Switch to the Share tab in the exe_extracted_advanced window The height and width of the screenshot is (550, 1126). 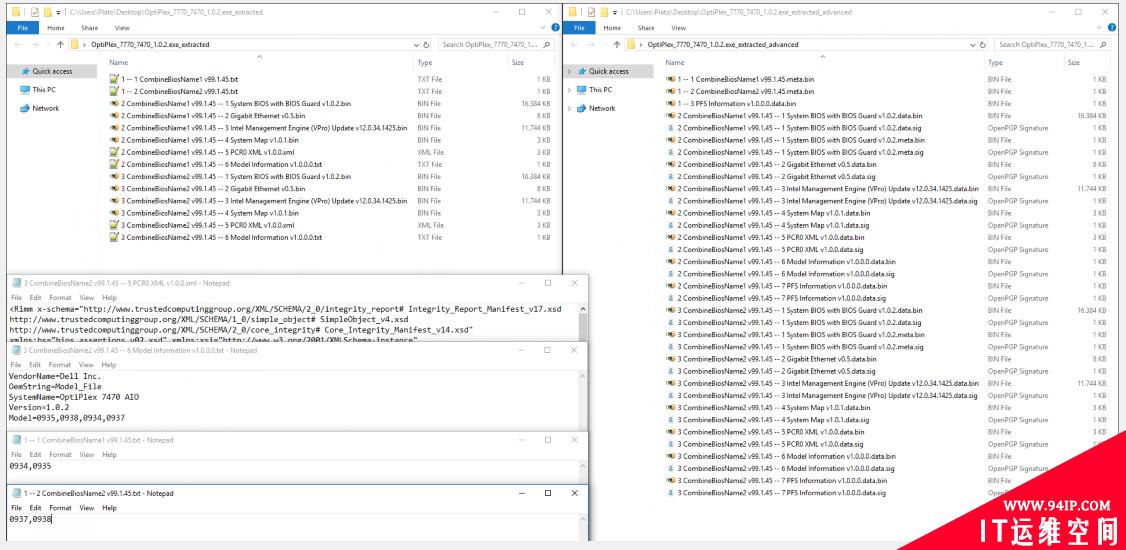pos(646,28)
